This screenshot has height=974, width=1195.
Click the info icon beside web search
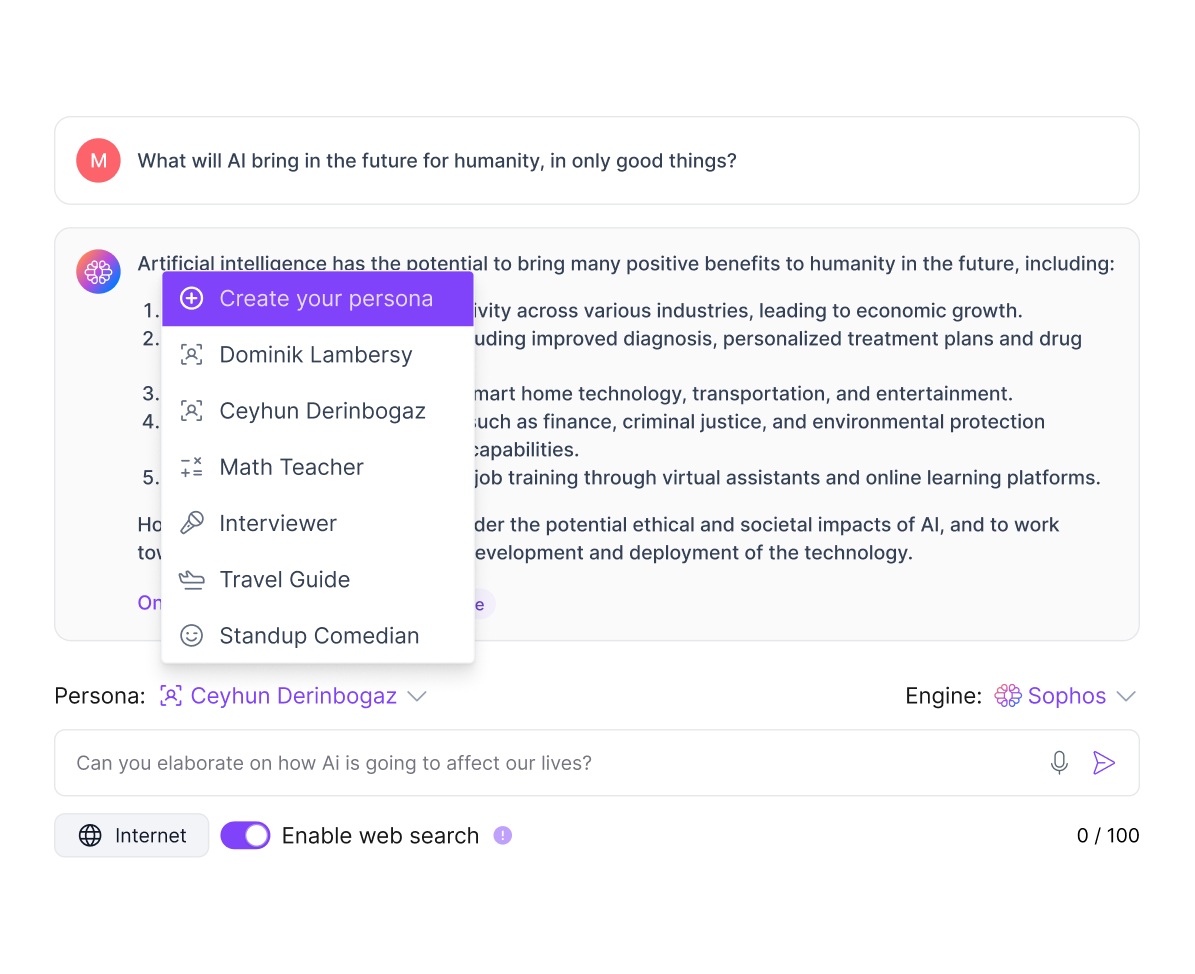(502, 835)
